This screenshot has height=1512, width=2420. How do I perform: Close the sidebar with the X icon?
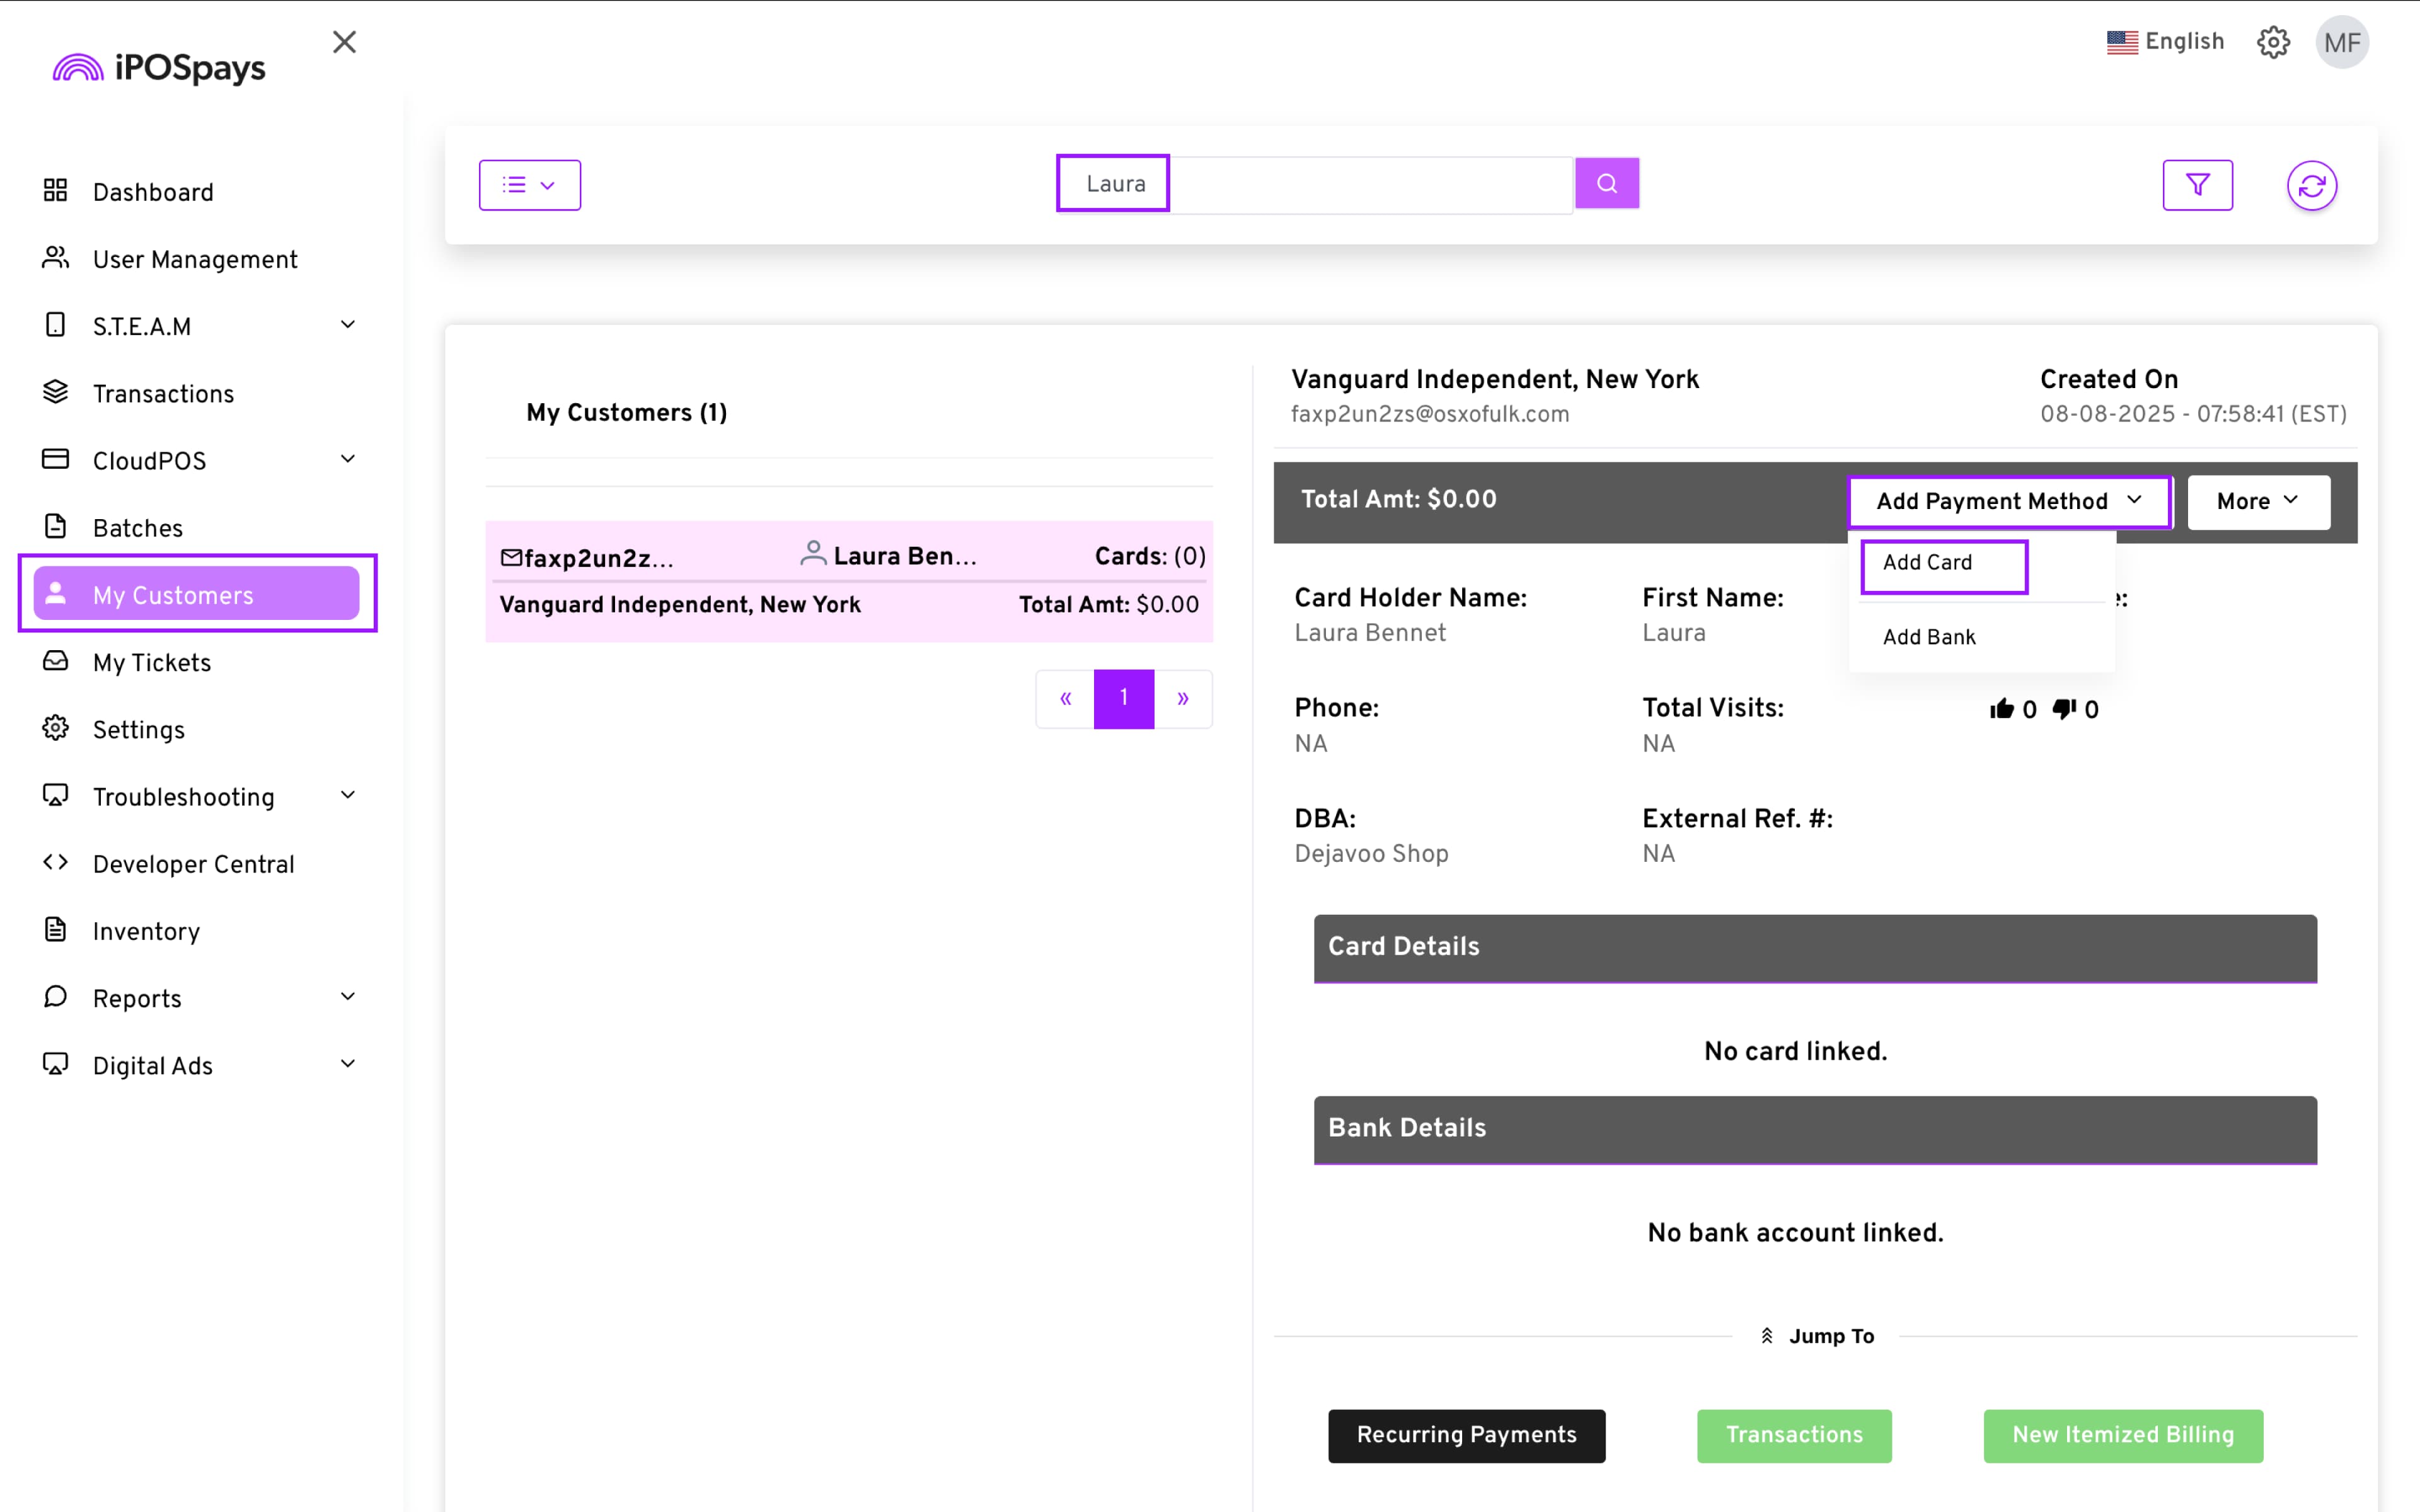(344, 42)
